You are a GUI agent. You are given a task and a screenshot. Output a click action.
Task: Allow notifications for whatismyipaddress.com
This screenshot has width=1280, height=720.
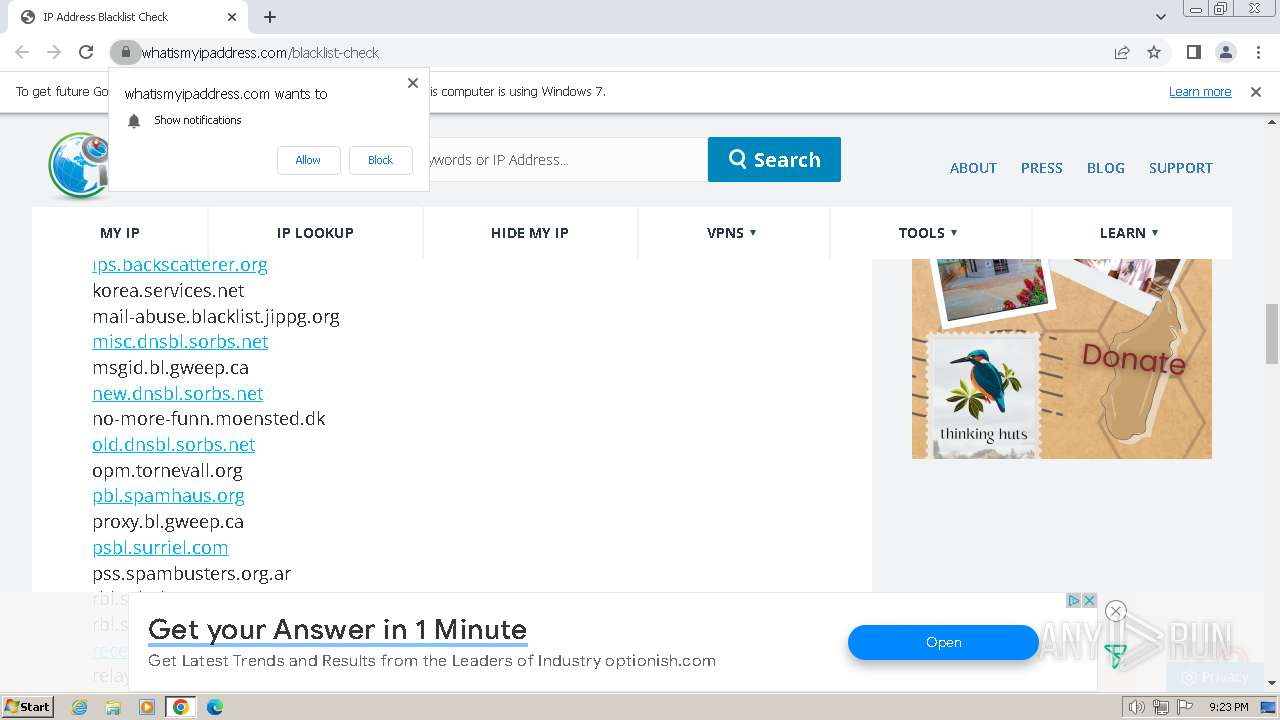(308, 160)
